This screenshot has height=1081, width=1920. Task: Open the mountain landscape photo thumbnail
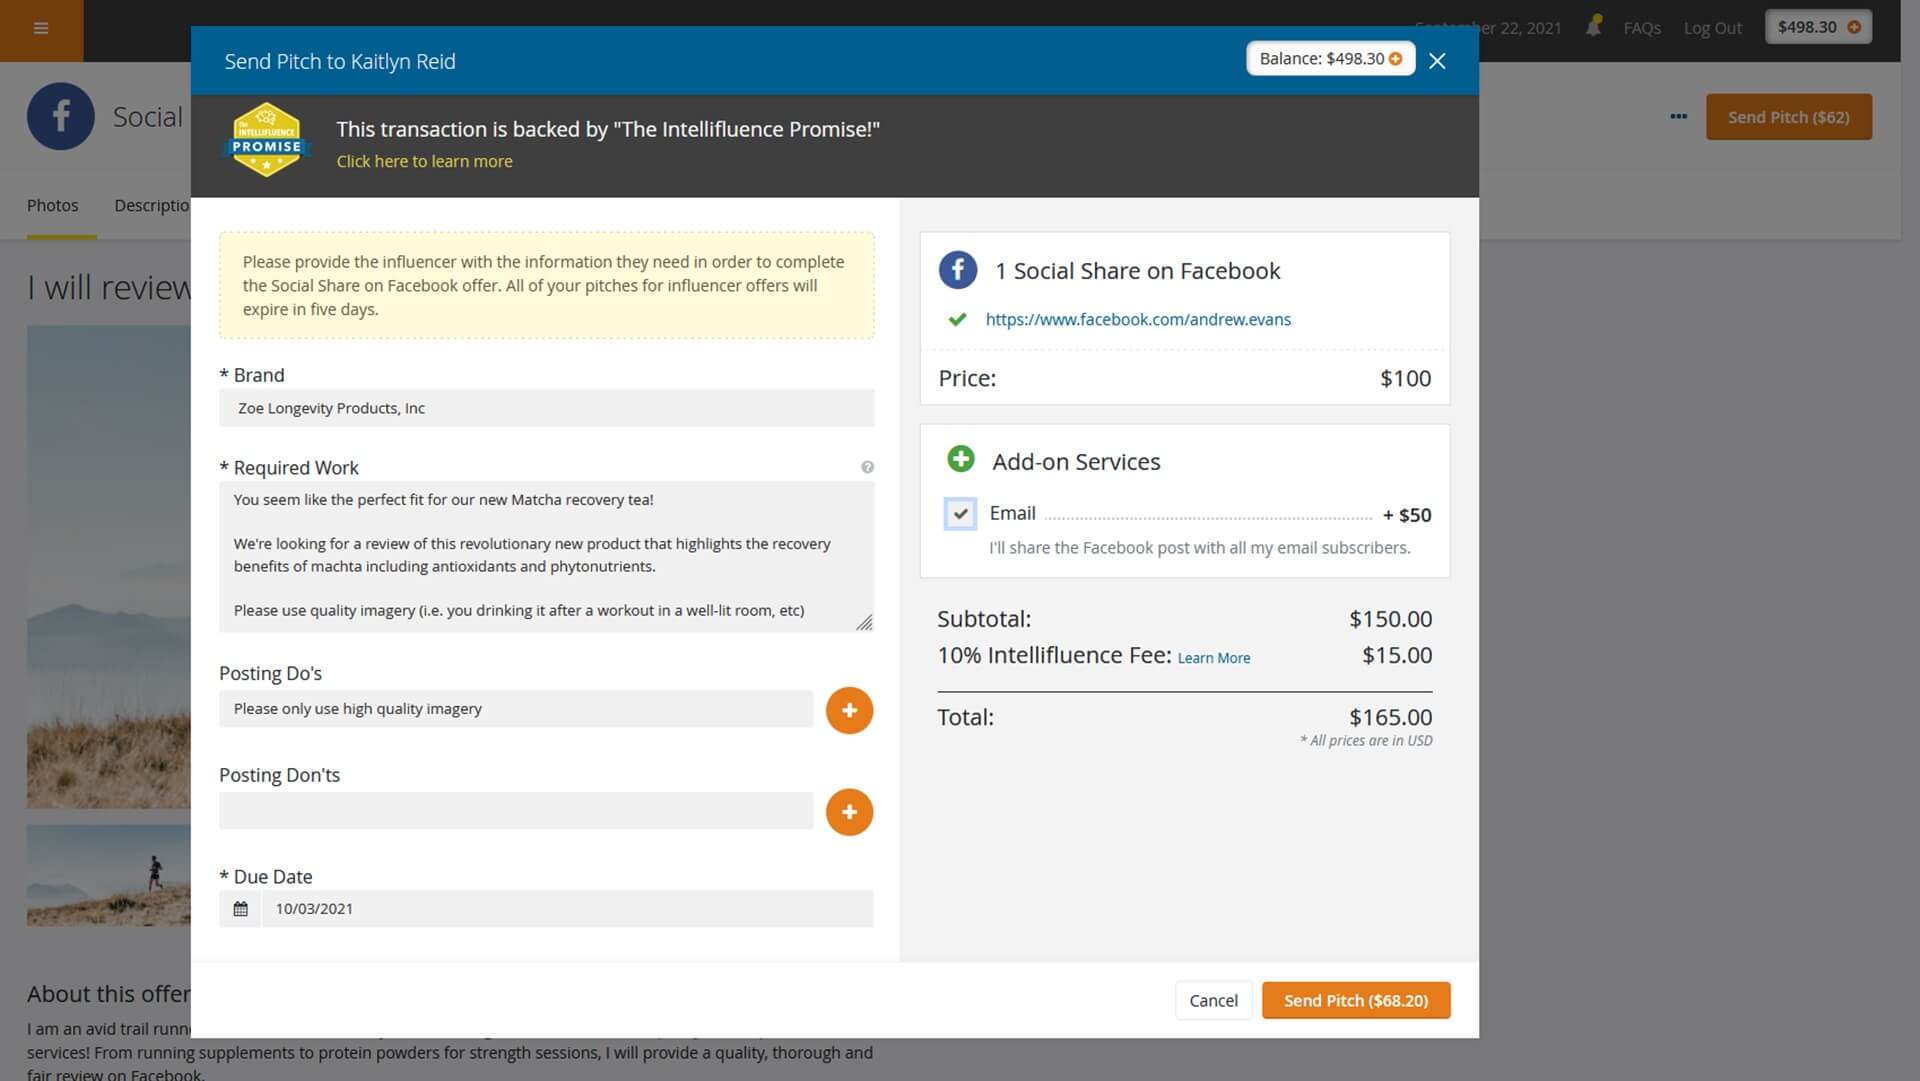pyautogui.click(x=108, y=566)
